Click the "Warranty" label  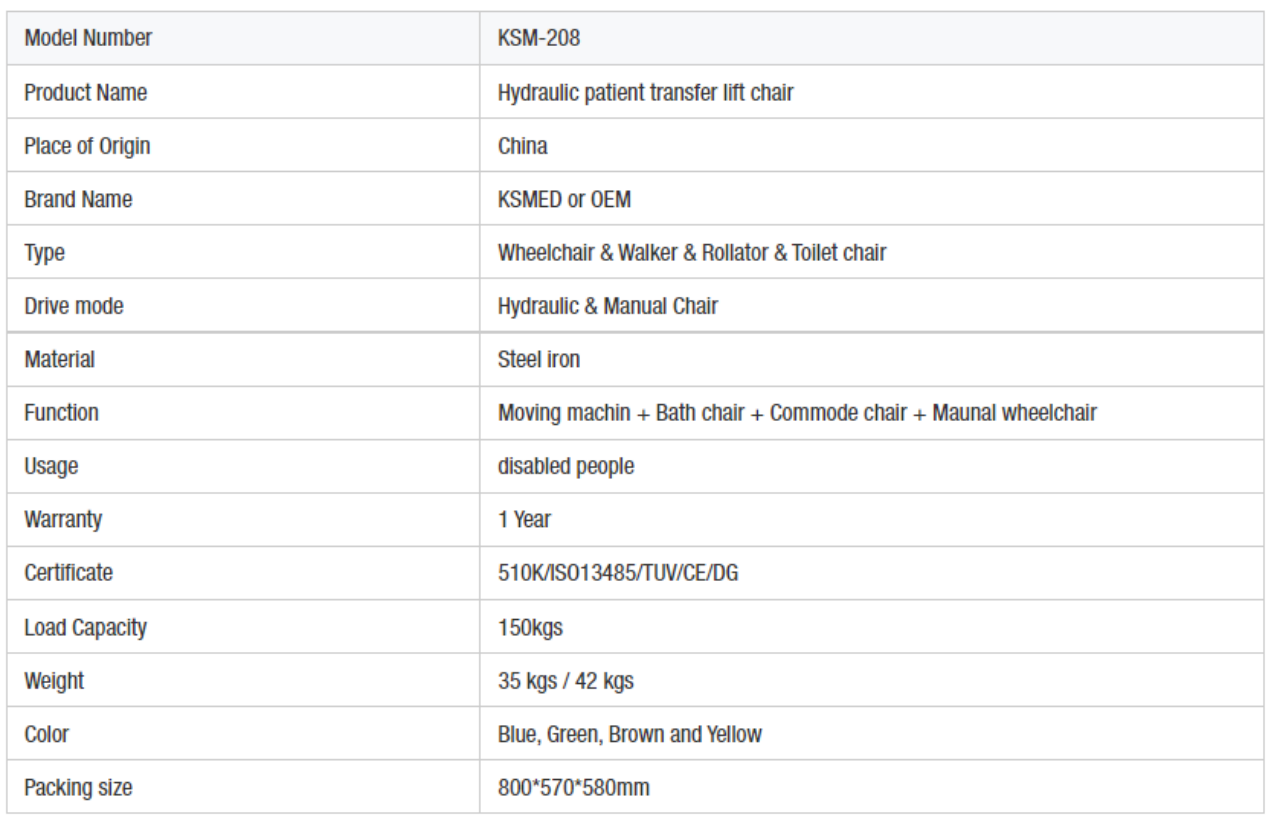pos(63,520)
